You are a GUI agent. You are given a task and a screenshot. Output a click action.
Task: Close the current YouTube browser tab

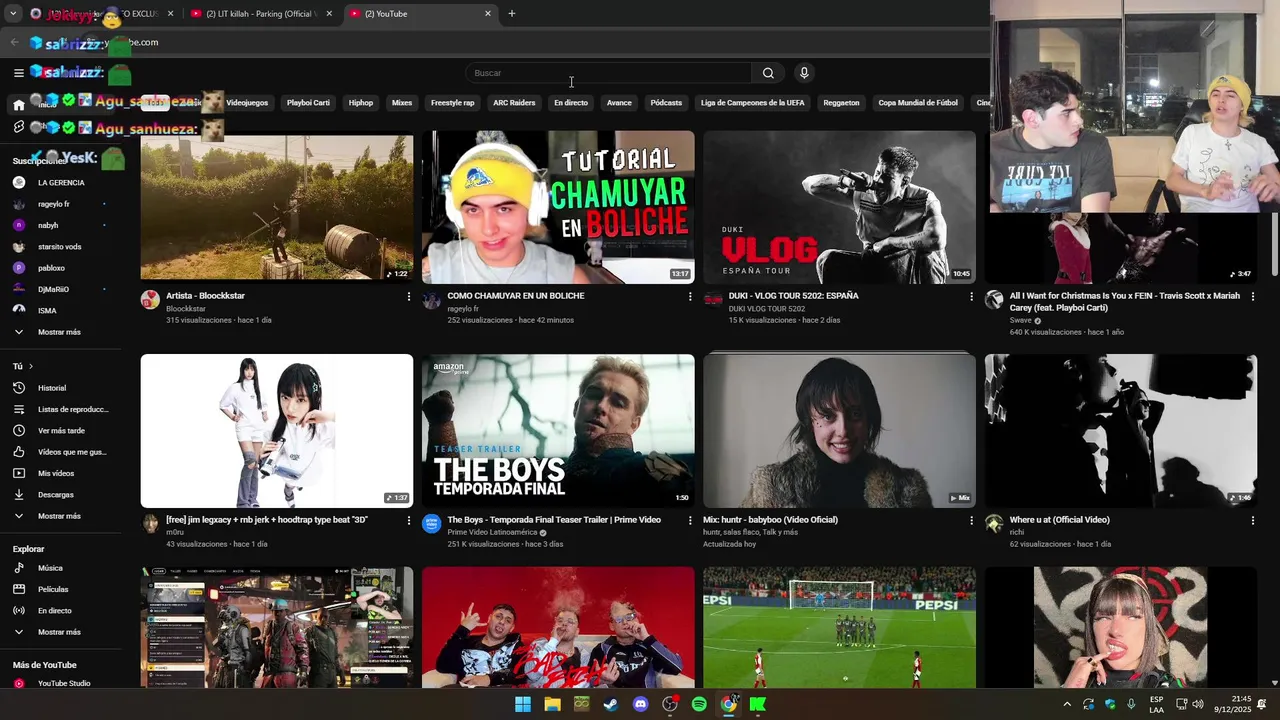[x=488, y=14]
